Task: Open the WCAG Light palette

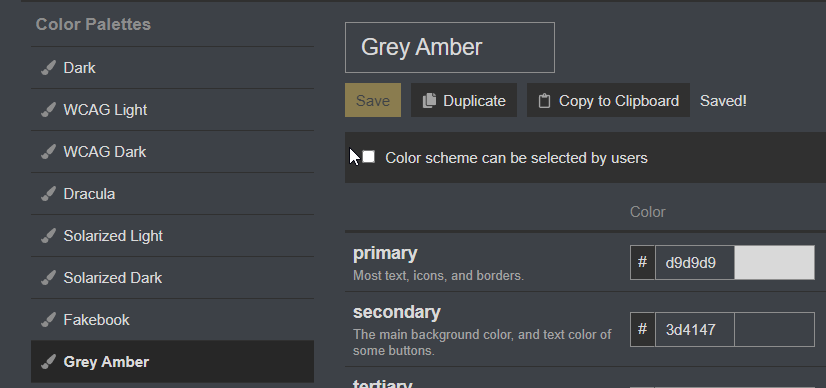Action: click(x=172, y=110)
